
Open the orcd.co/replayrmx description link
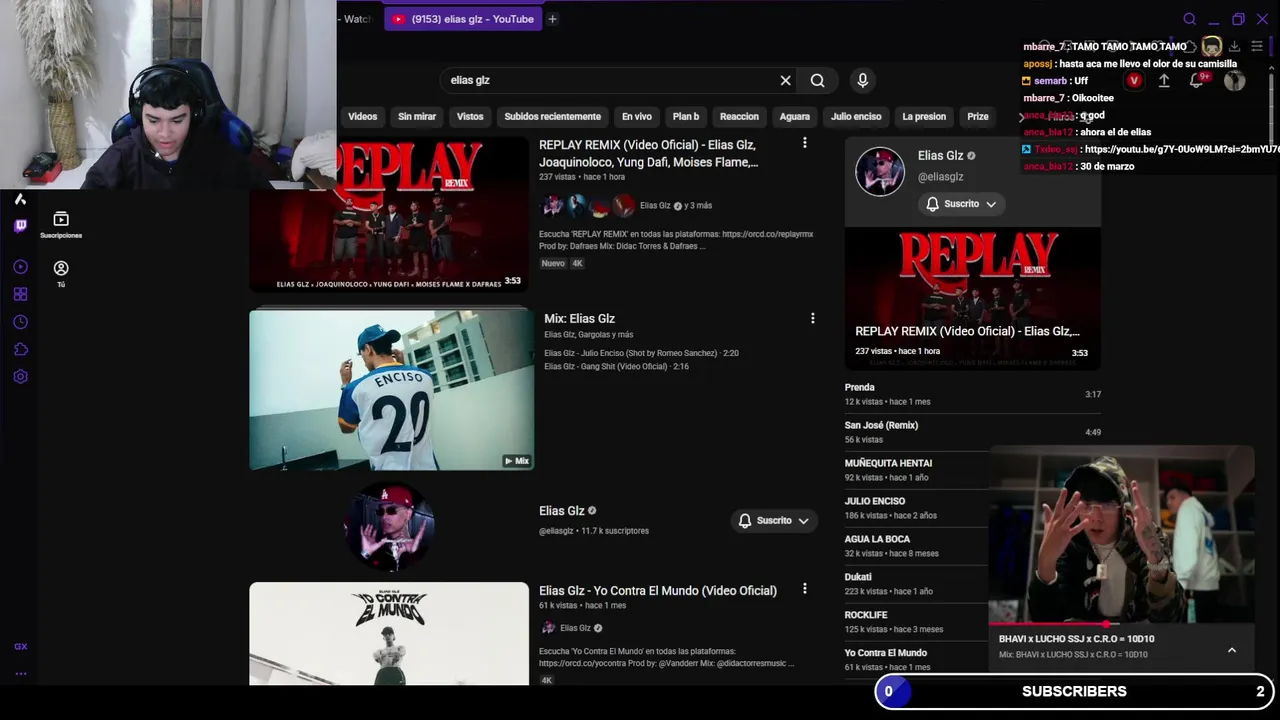pyautogui.click(x=767, y=234)
